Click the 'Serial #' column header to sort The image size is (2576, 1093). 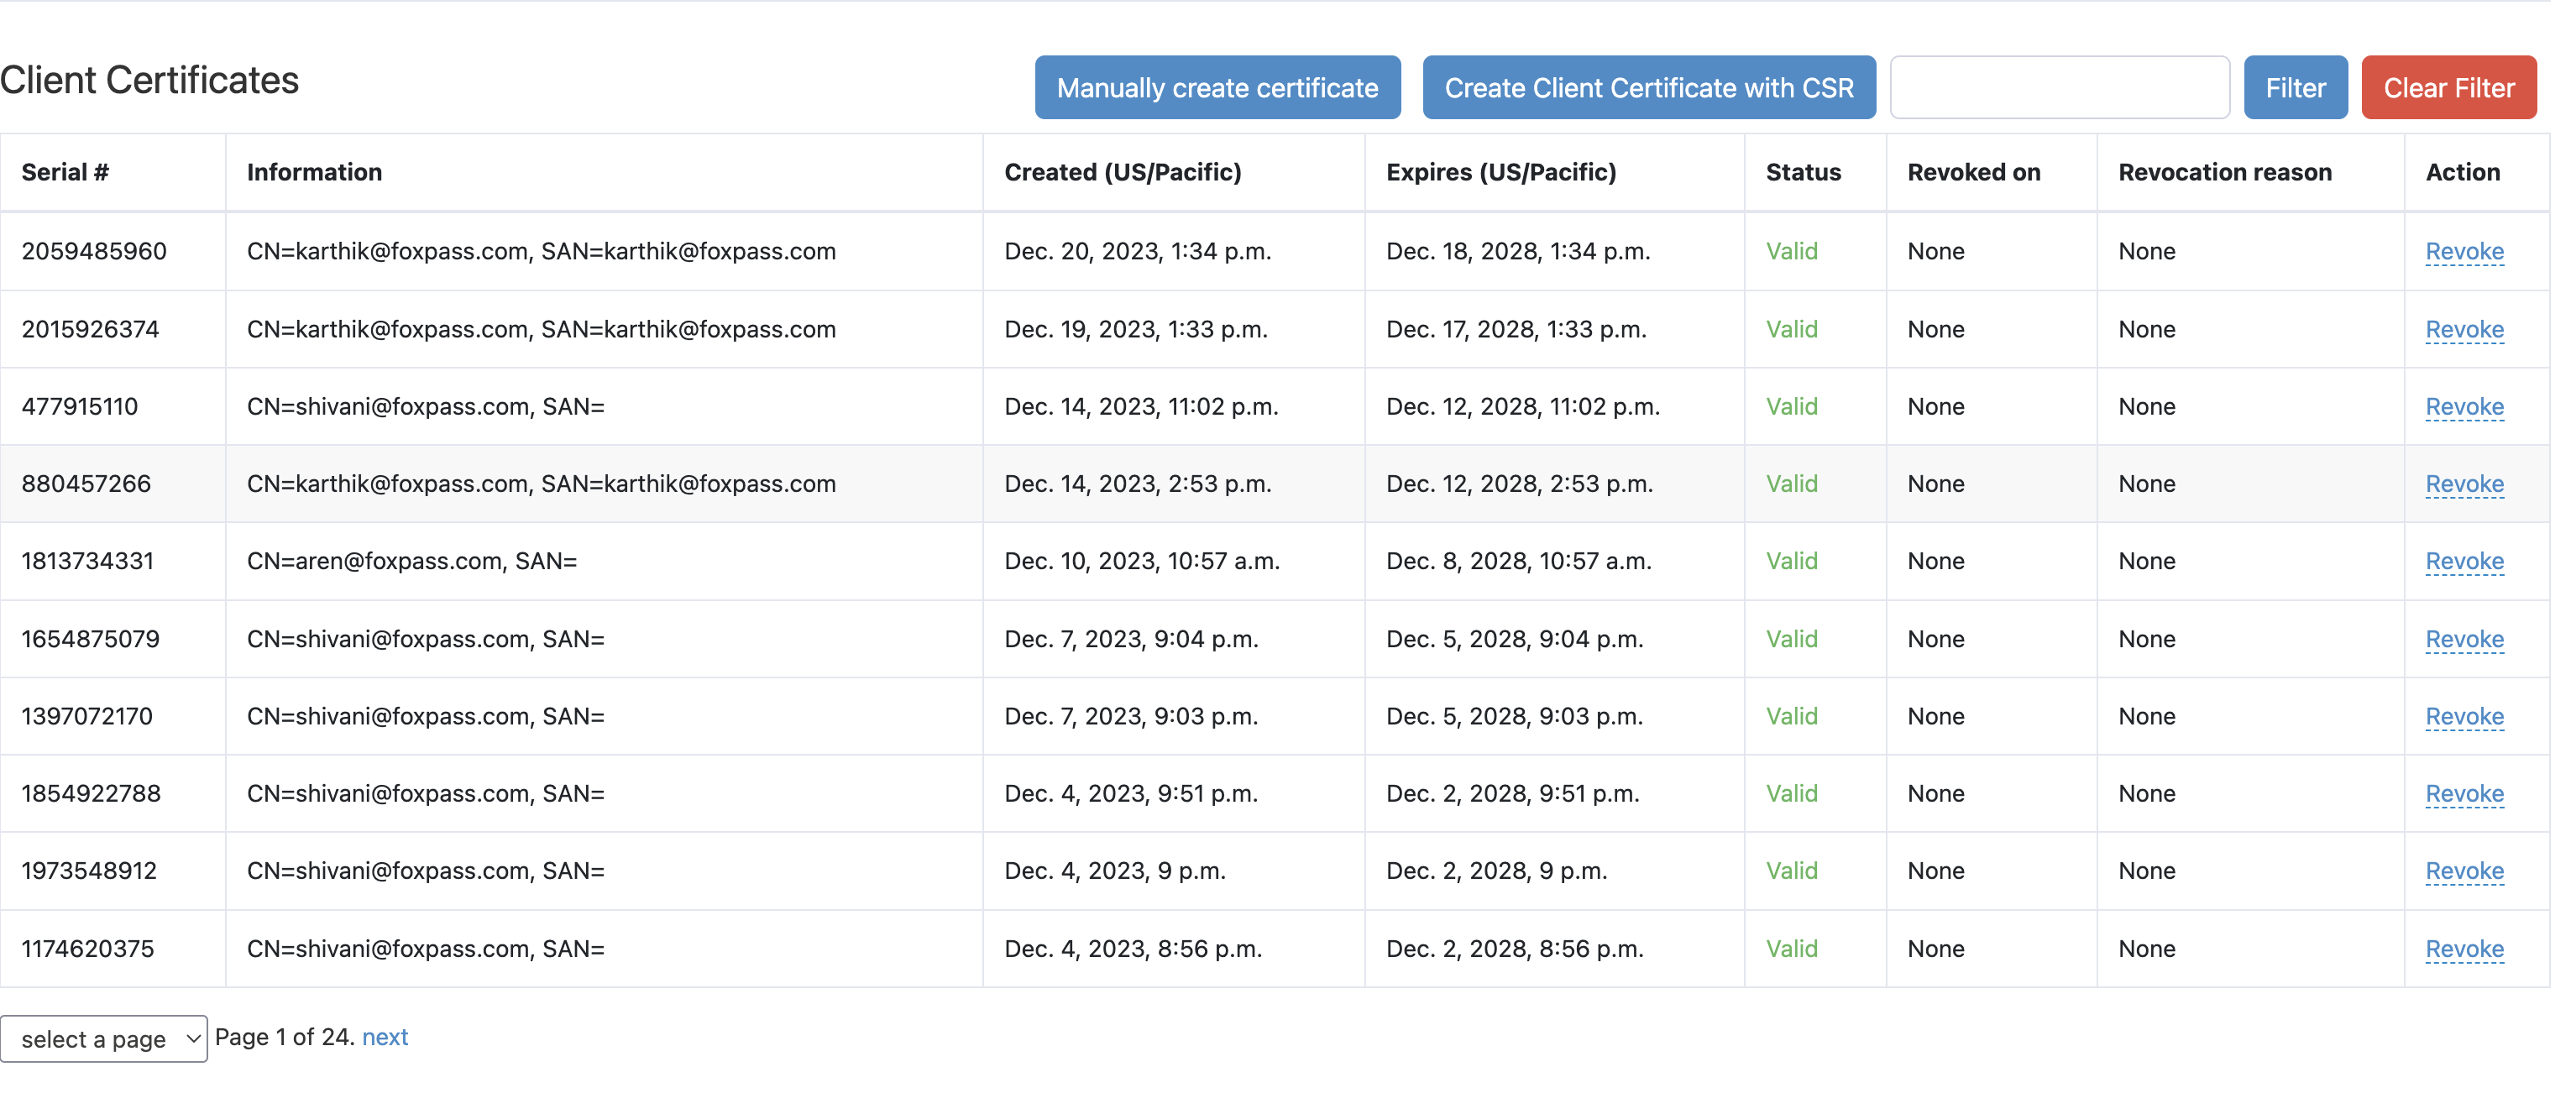(x=65, y=171)
